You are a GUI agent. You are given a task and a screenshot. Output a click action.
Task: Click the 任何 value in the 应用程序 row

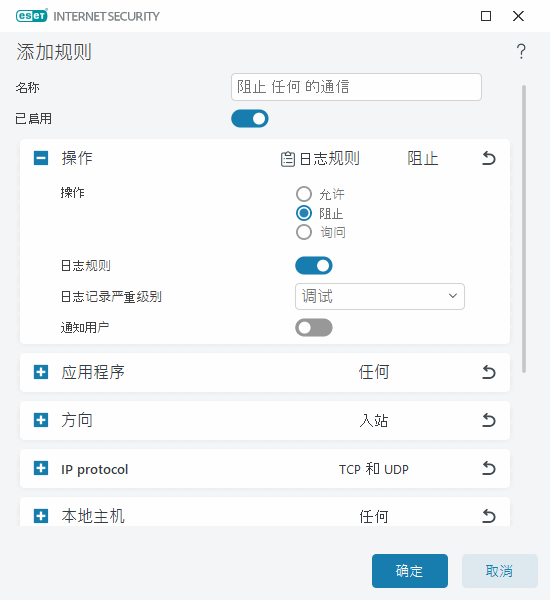click(x=374, y=372)
